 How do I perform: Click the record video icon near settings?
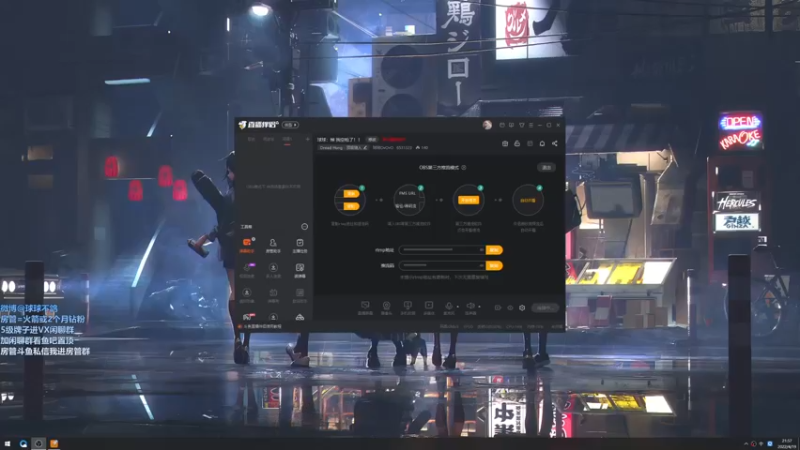[x=497, y=308]
